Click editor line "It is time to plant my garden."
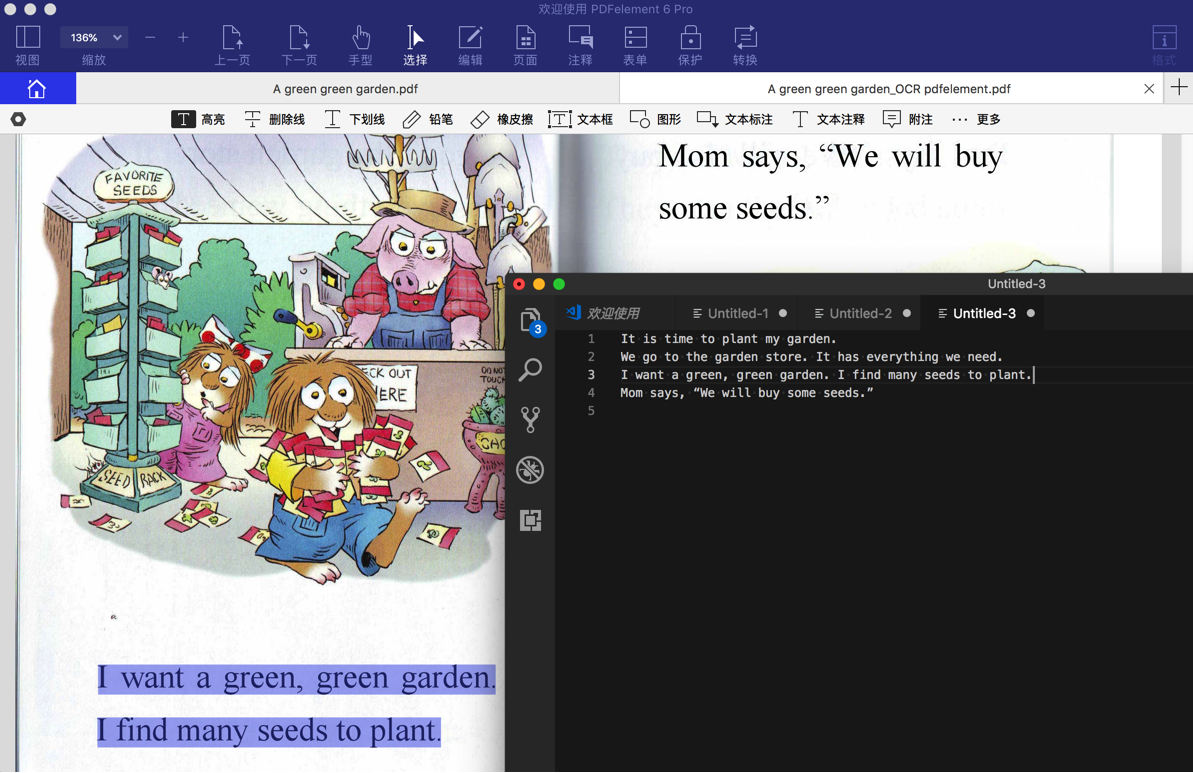The height and width of the screenshot is (773, 1193). pyautogui.click(x=728, y=339)
